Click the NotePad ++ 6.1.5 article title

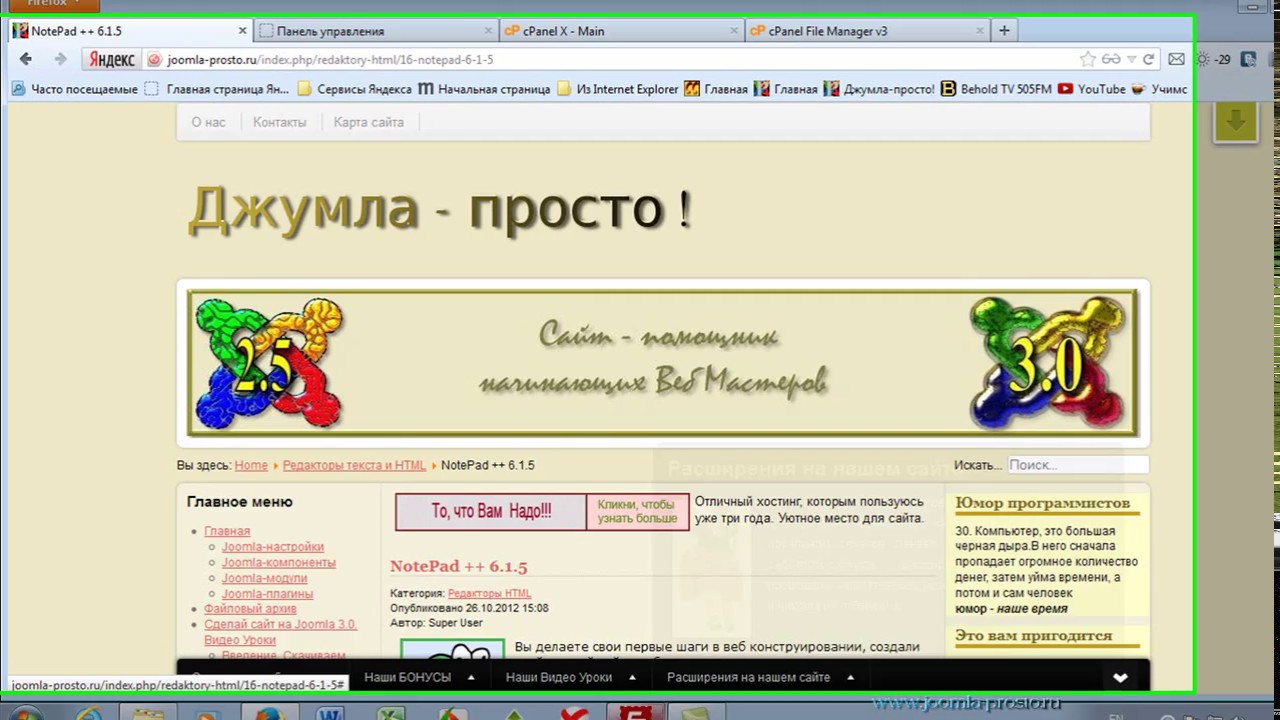click(458, 566)
